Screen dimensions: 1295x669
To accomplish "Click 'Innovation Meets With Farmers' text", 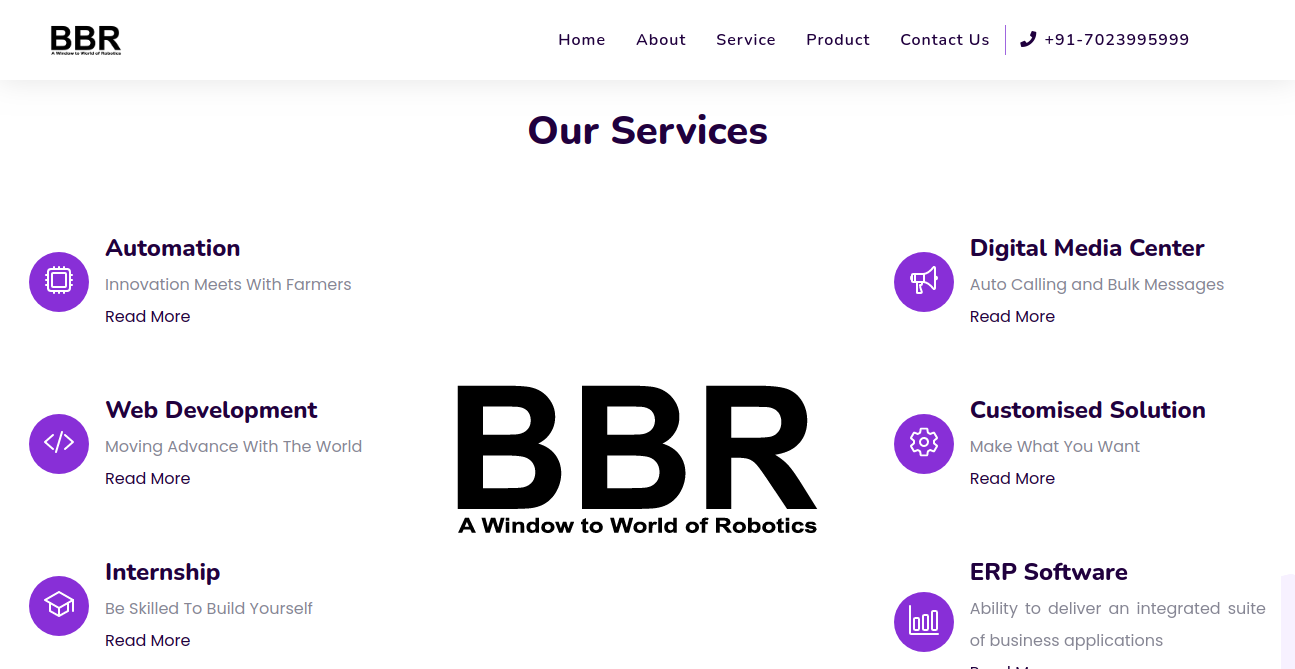I will (228, 284).
